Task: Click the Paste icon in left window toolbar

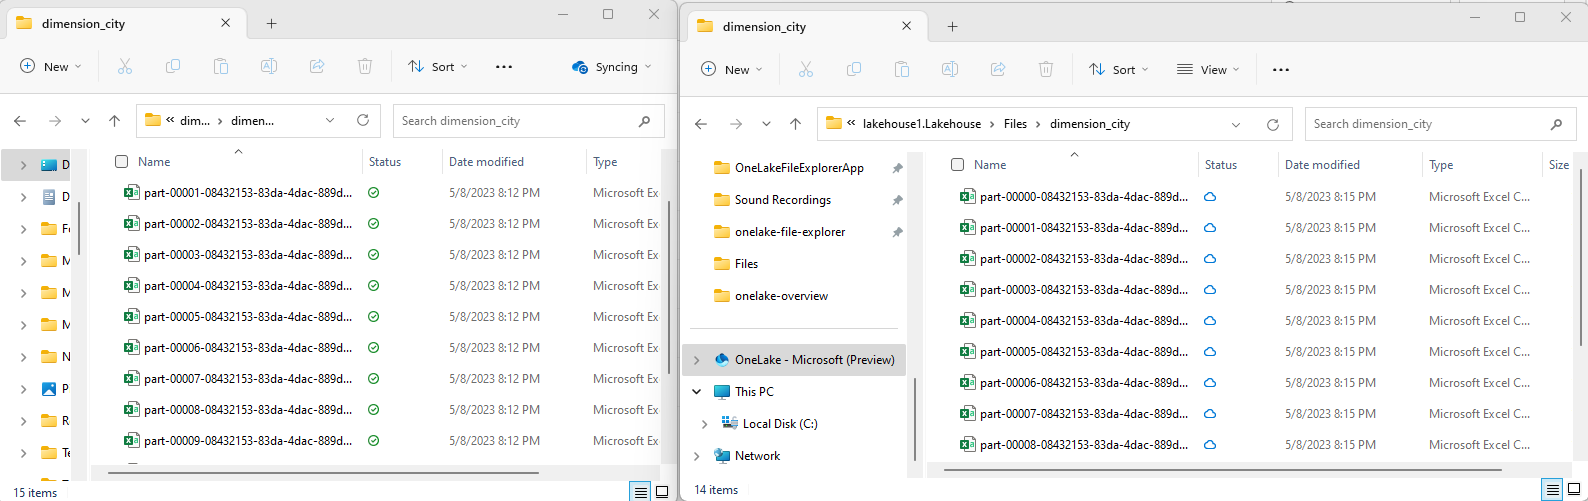Action: [221, 67]
